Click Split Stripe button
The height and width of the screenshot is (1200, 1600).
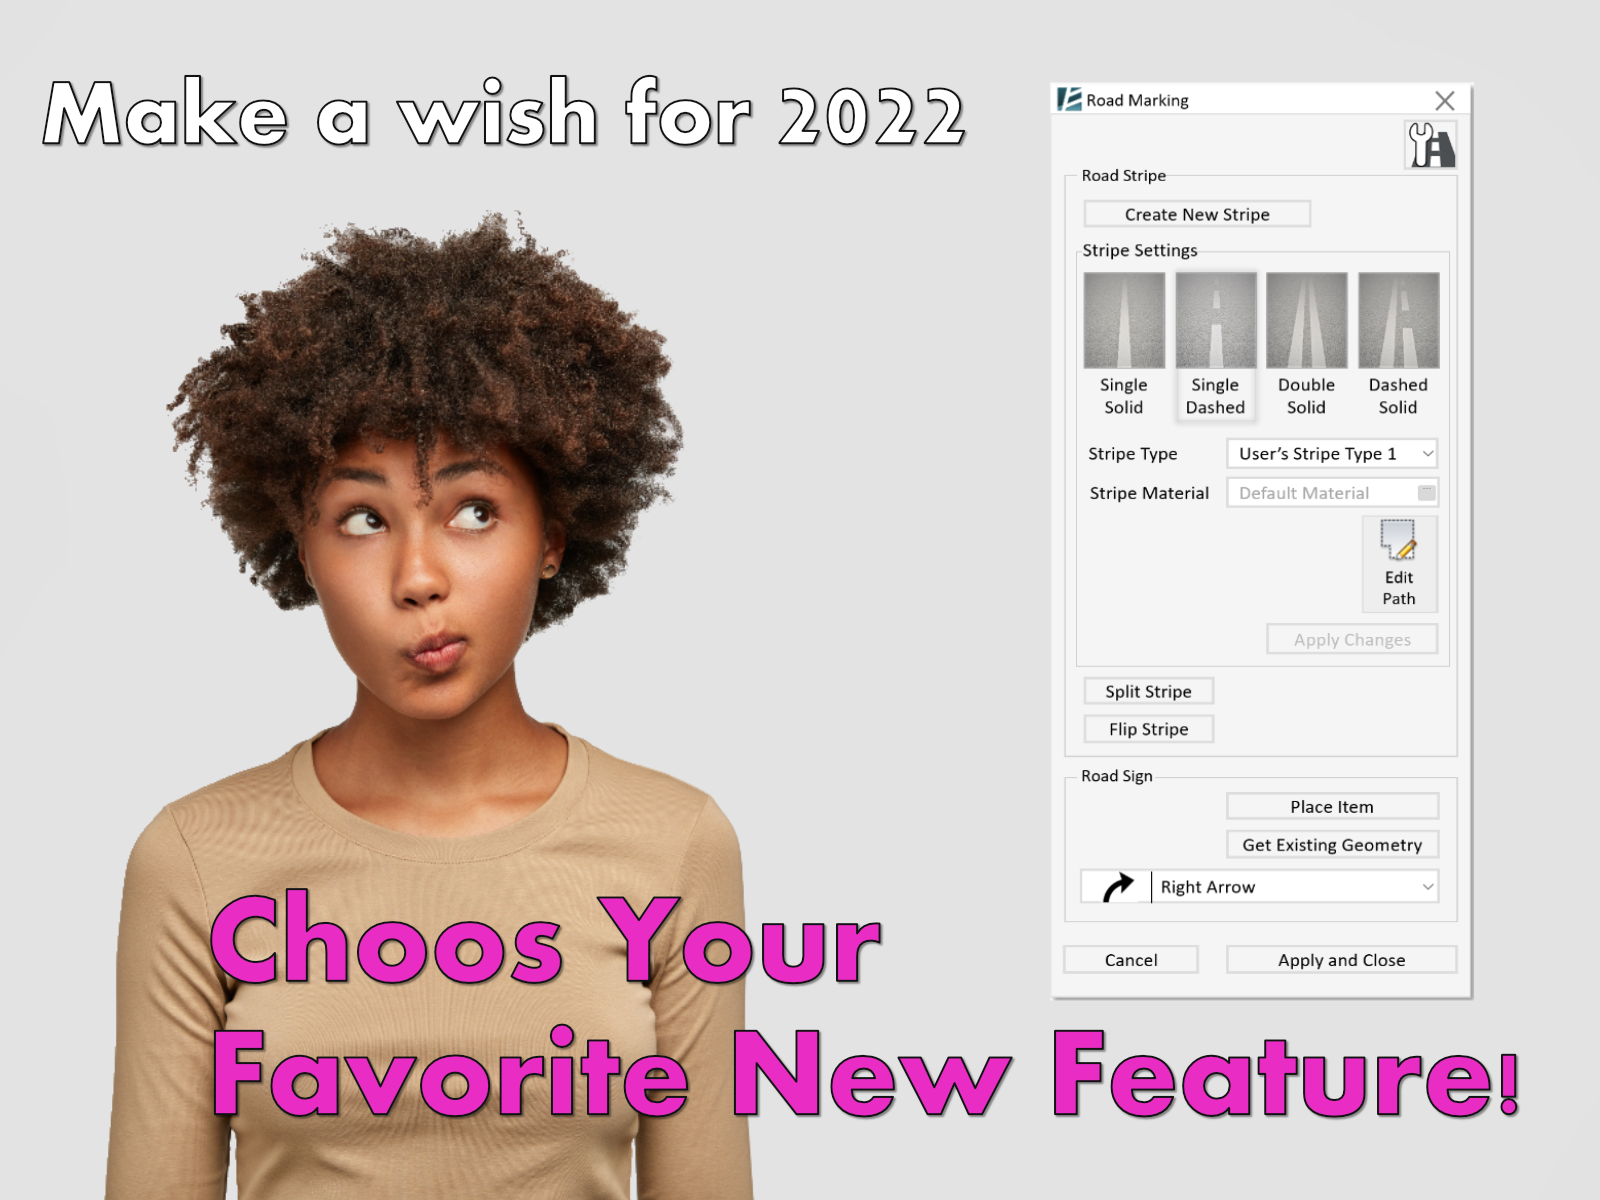[x=1148, y=691]
